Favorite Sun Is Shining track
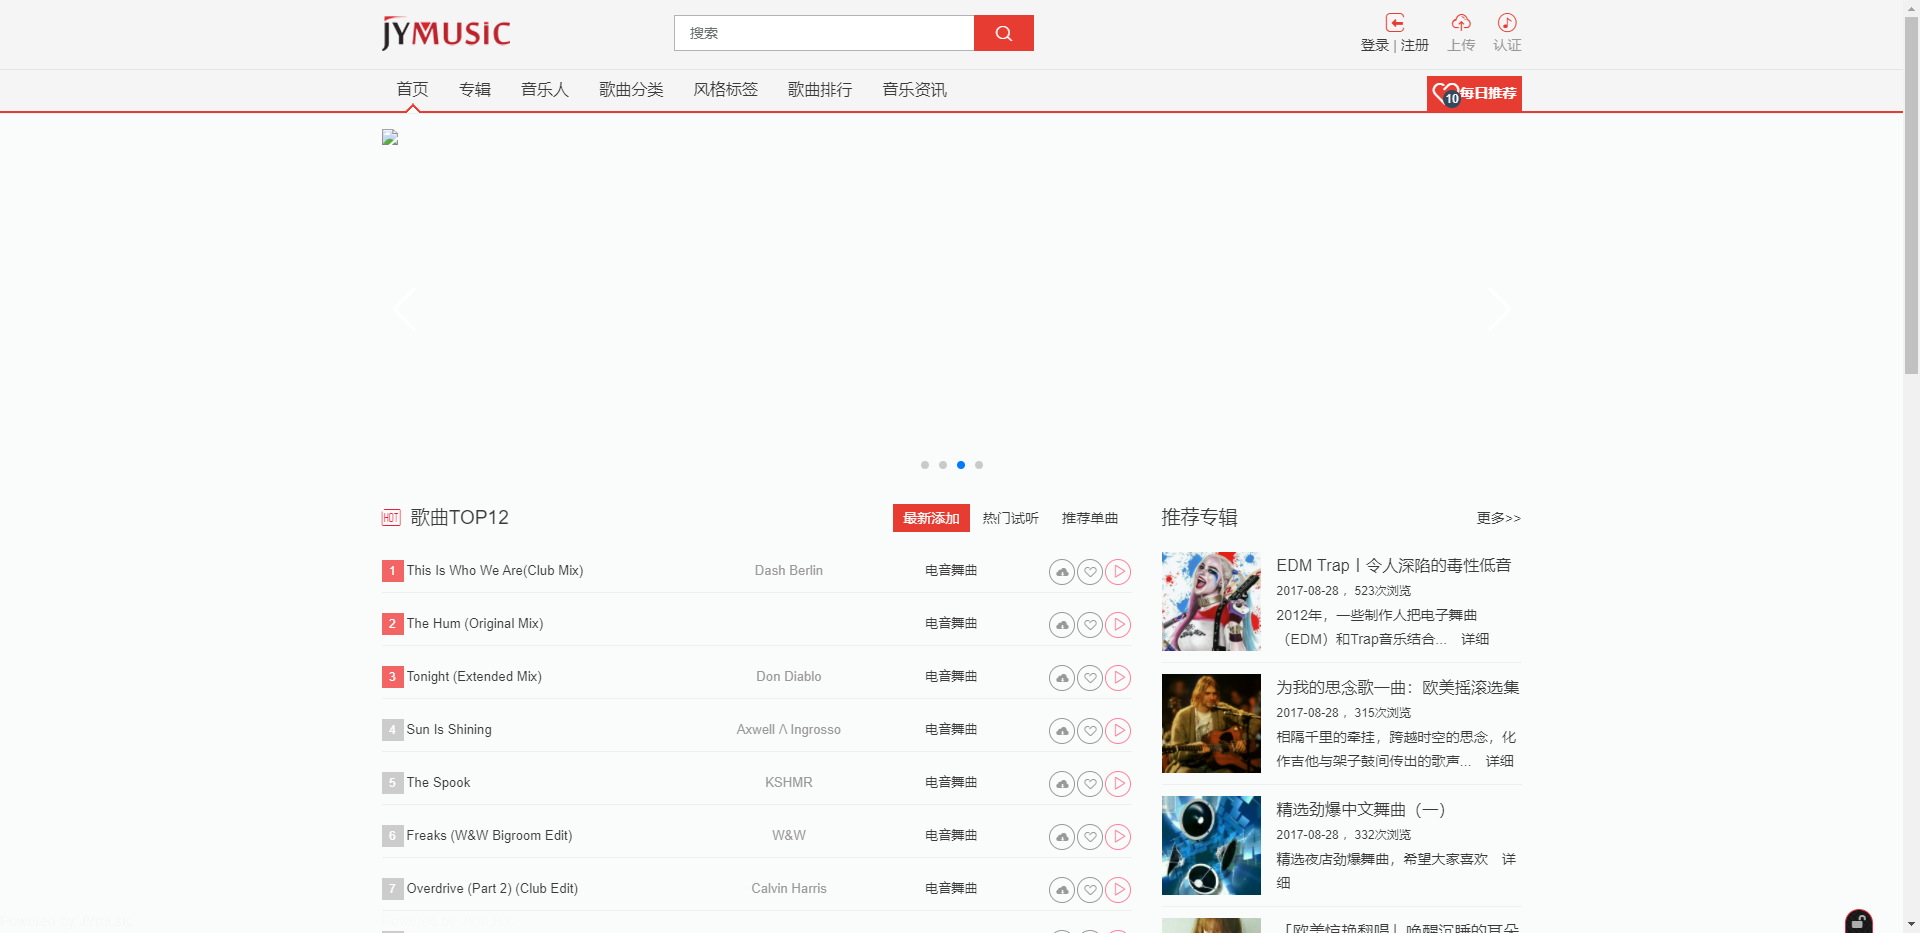The height and width of the screenshot is (933, 1920). coord(1090,731)
